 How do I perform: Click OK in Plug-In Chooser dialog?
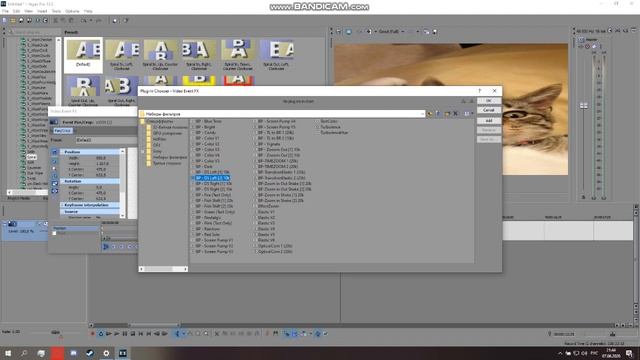tap(489, 101)
